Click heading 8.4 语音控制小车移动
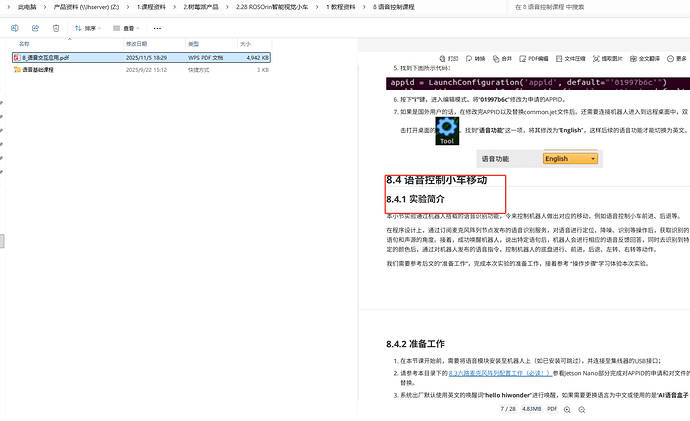The width and height of the screenshot is (690, 421). [437, 180]
